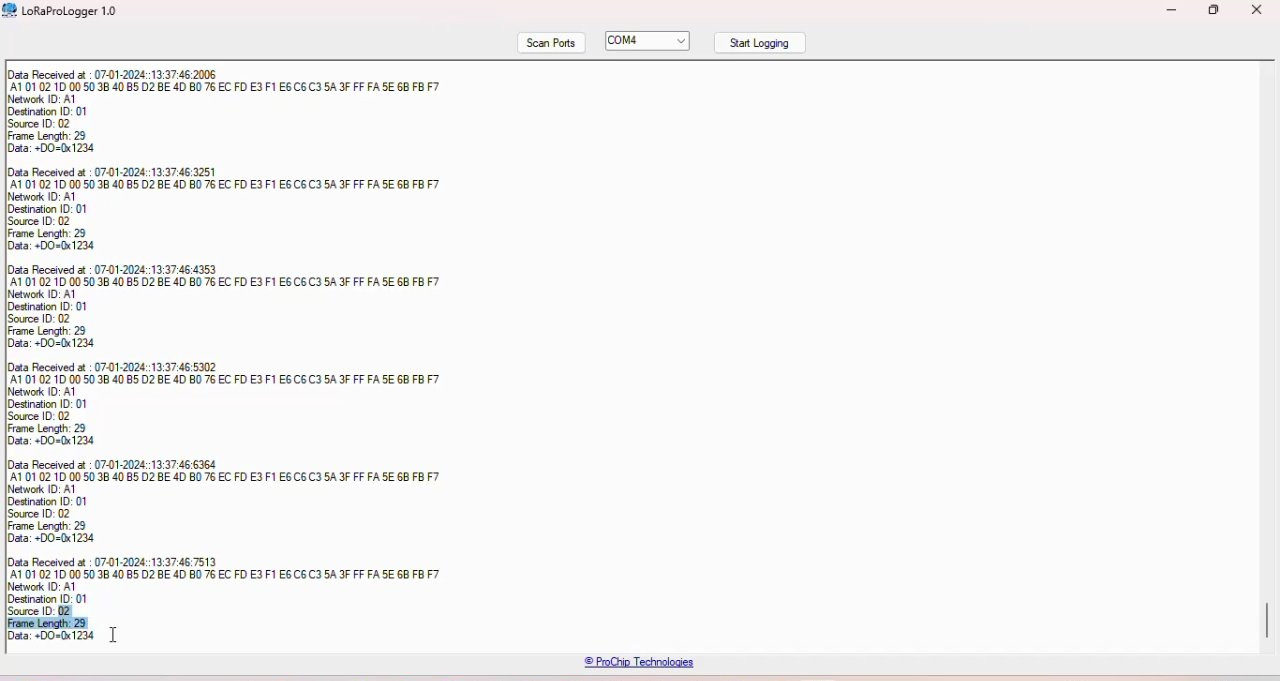
Task: Click 'Data Received at' line ending 13:37:46:5302
Action: [112, 368]
